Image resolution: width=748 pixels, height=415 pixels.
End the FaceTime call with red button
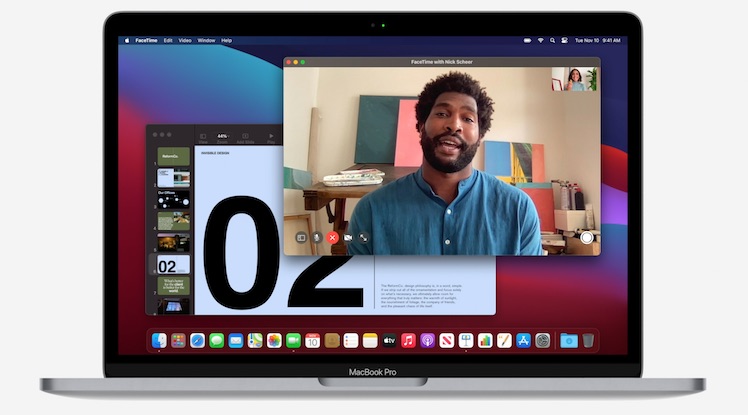coord(332,238)
